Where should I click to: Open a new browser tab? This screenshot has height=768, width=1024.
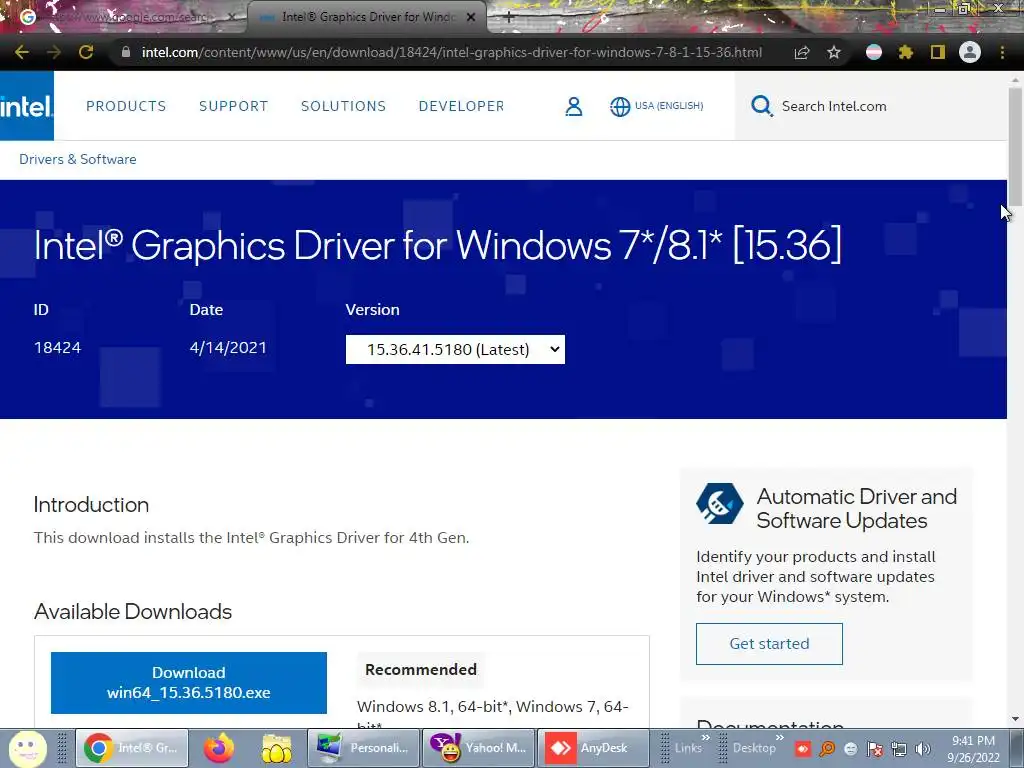(x=509, y=17)
